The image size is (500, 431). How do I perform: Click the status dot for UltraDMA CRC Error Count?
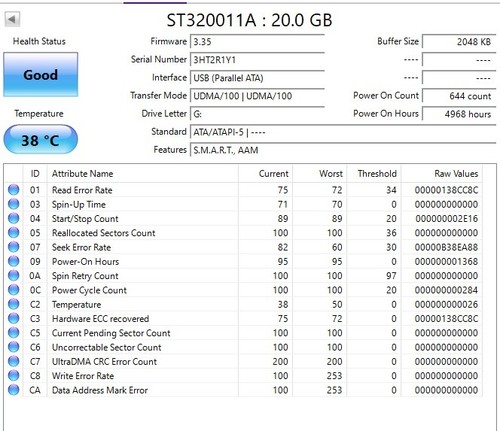[14, 361]
